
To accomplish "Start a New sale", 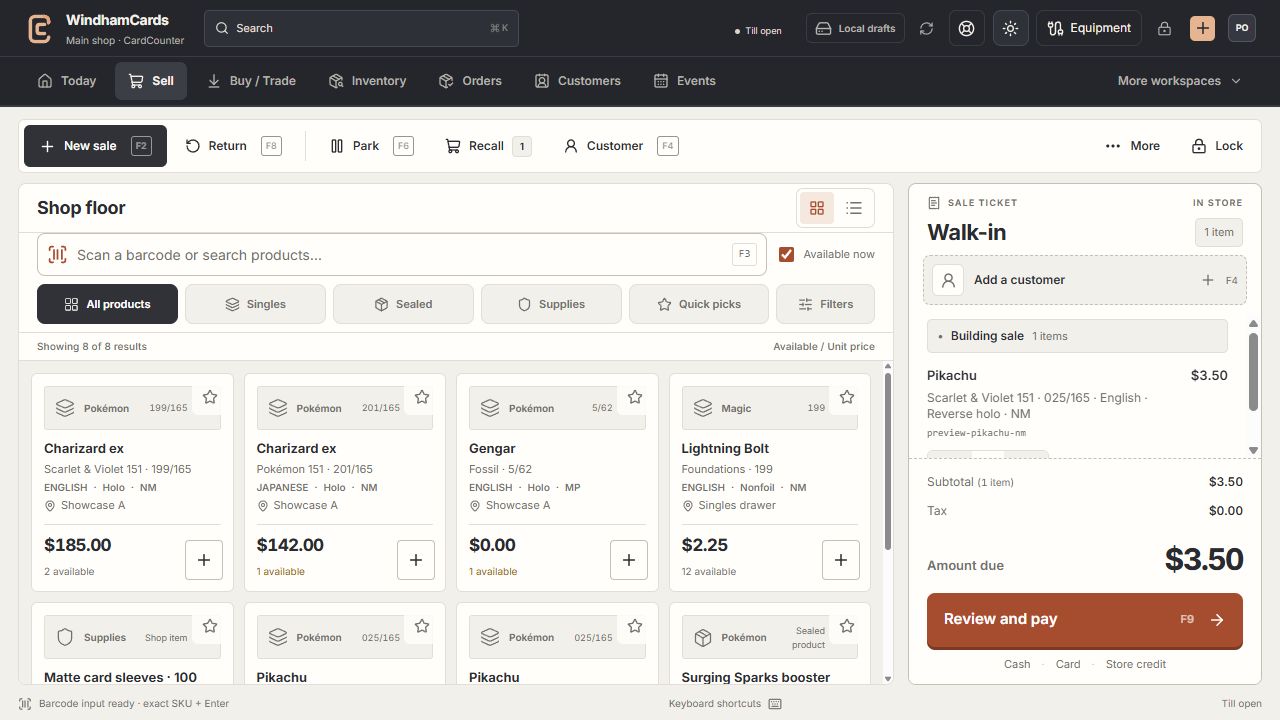I will point(95,146).
